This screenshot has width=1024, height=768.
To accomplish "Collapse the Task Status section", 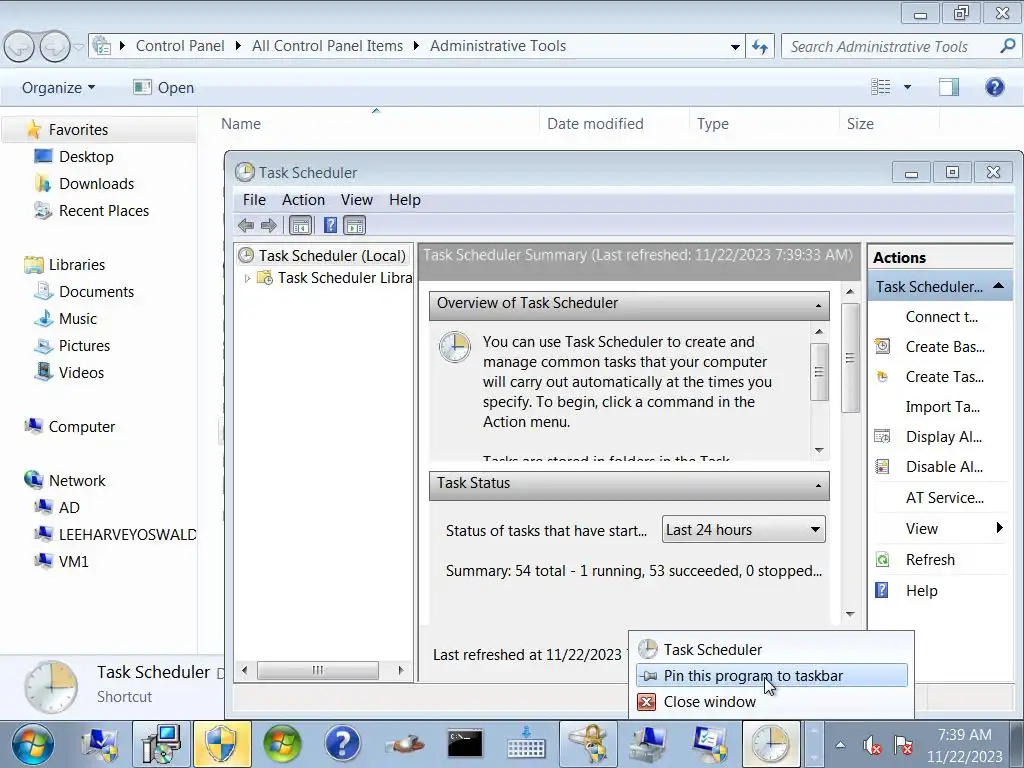I will pos(818,485).
